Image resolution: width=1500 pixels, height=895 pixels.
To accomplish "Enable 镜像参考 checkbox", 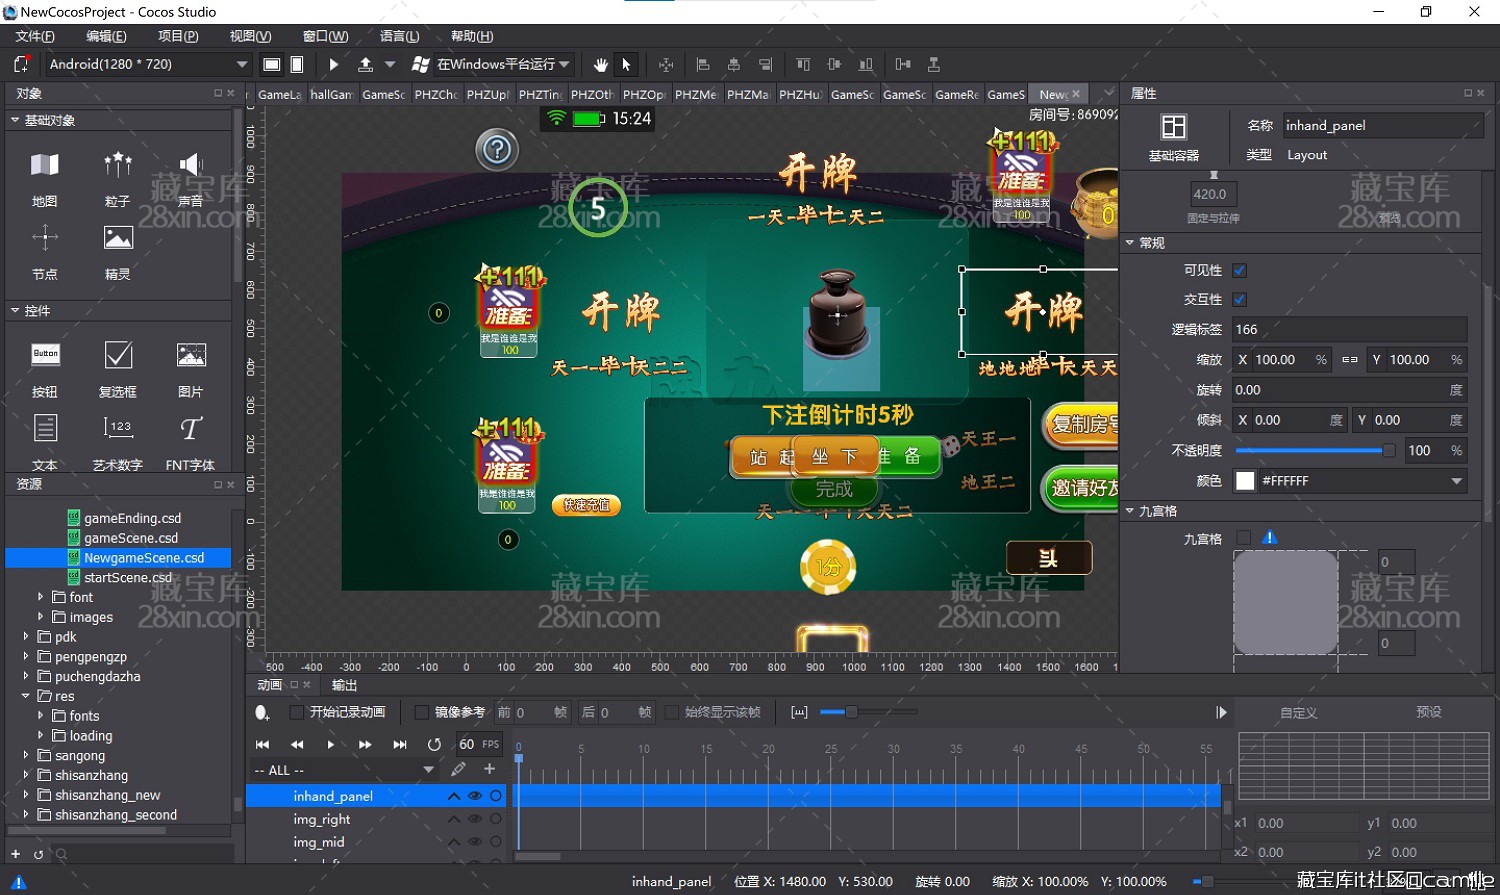I will coord(422,712).
